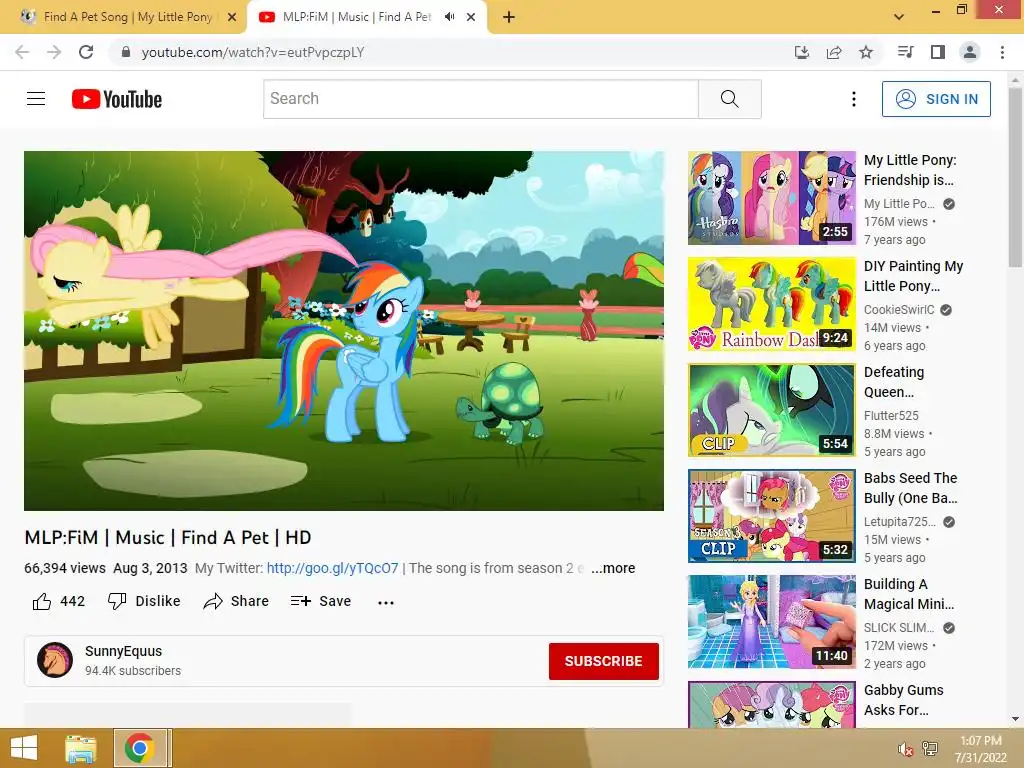
Task: Open Defeating Queen clip thumbnail
Action: 771,410
